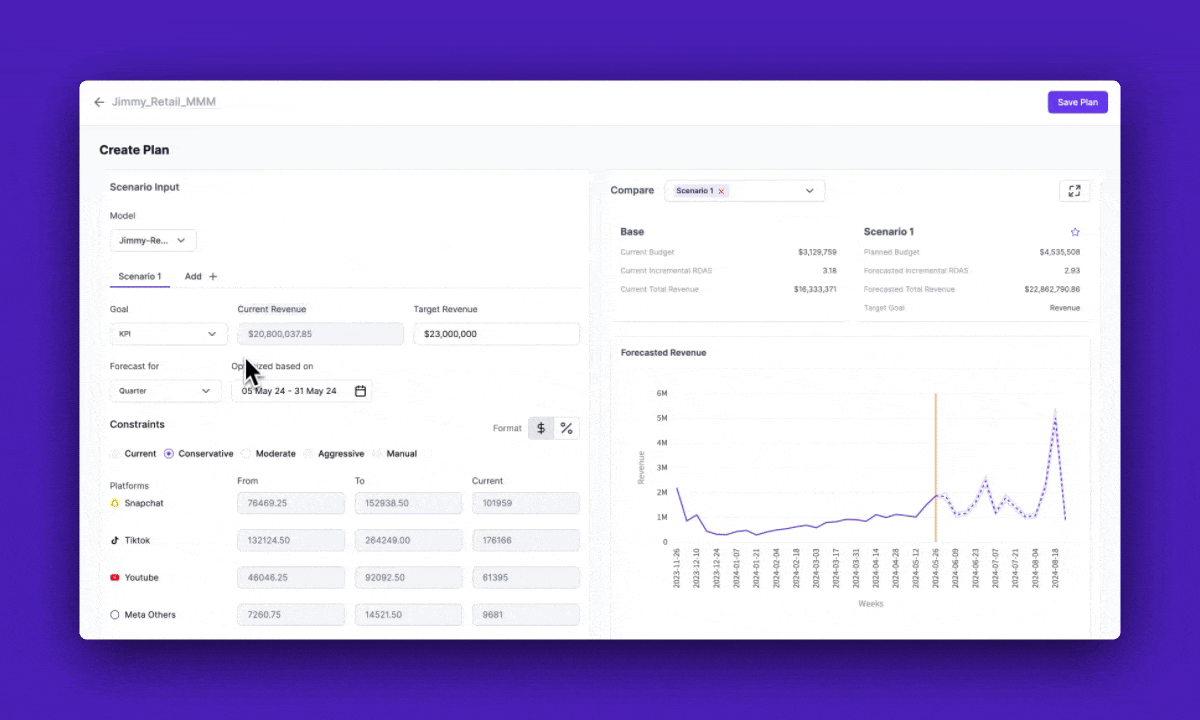Click Snapchat To value 152938.50
This screenshot has width=1200, height=720.
tap(408, 503)
